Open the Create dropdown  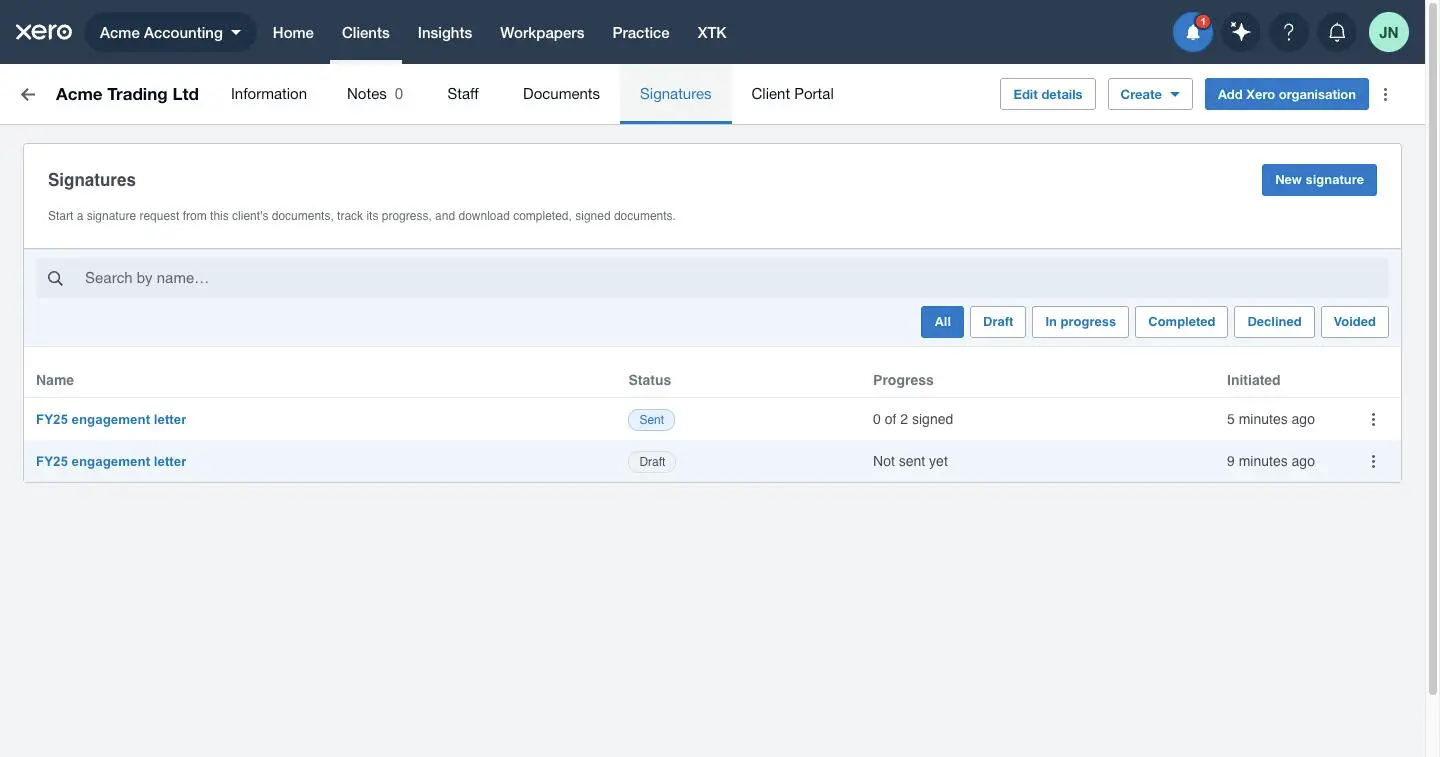(x=1150, y=94)
